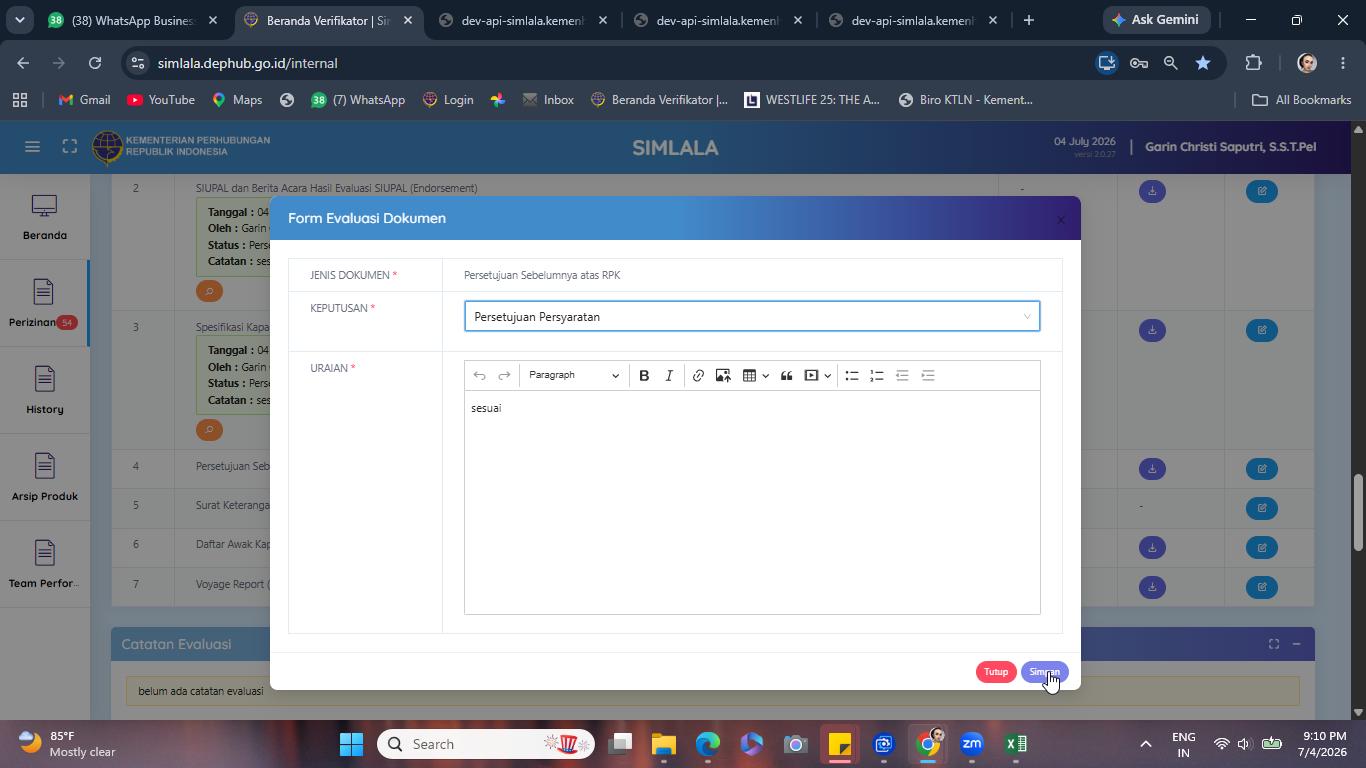The height and width of the screenshot is (768, 1366).
Task: Click the Tutup button
Action: pos(996,672)
